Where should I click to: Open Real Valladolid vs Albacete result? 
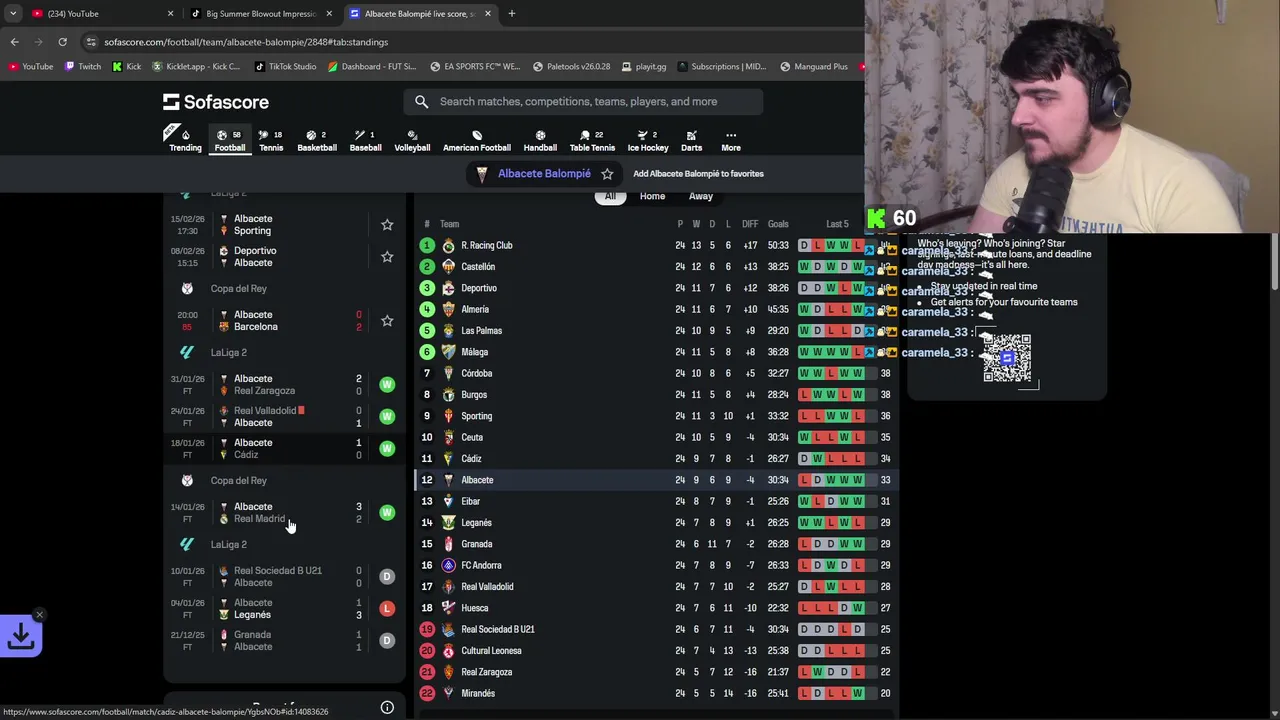pos(285,417)
